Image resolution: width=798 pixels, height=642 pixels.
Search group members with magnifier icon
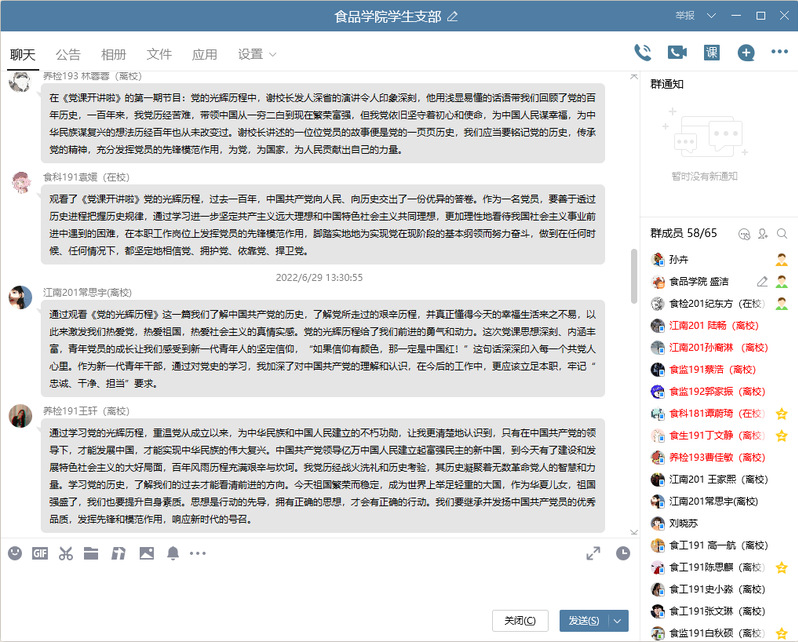click(782, 234)
